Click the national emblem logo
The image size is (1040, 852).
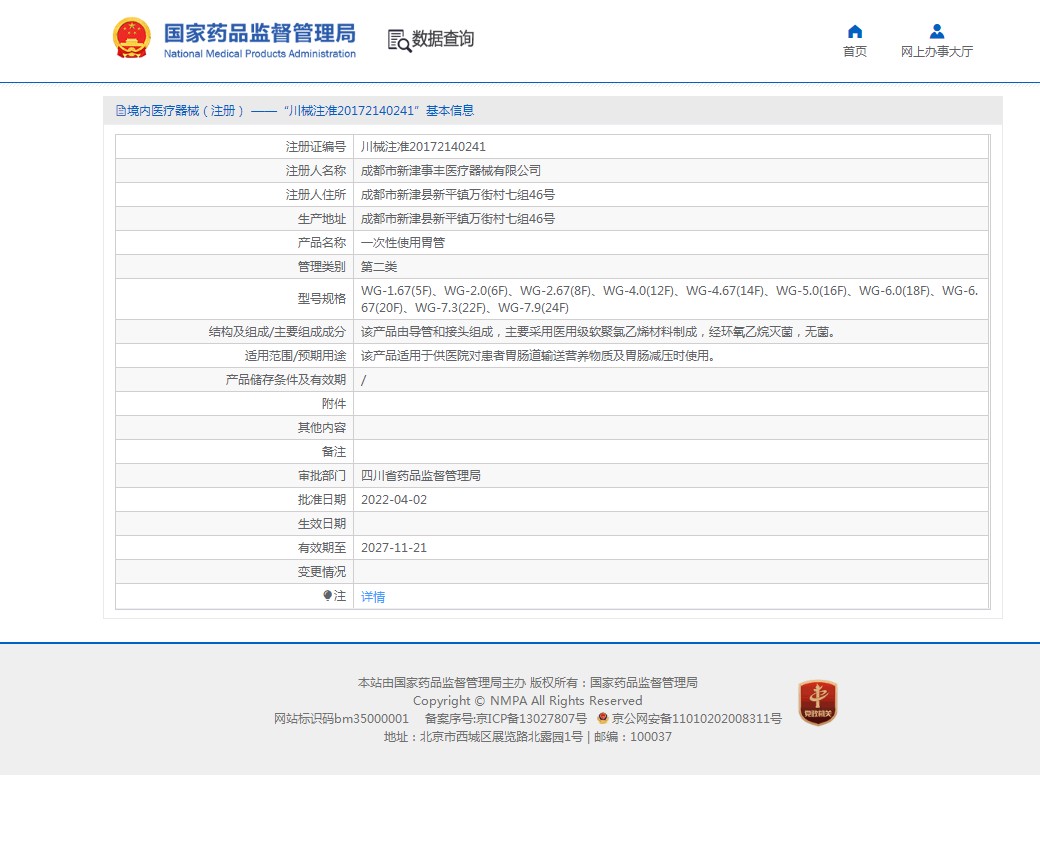pyautogui.click(x=131, y=38)
